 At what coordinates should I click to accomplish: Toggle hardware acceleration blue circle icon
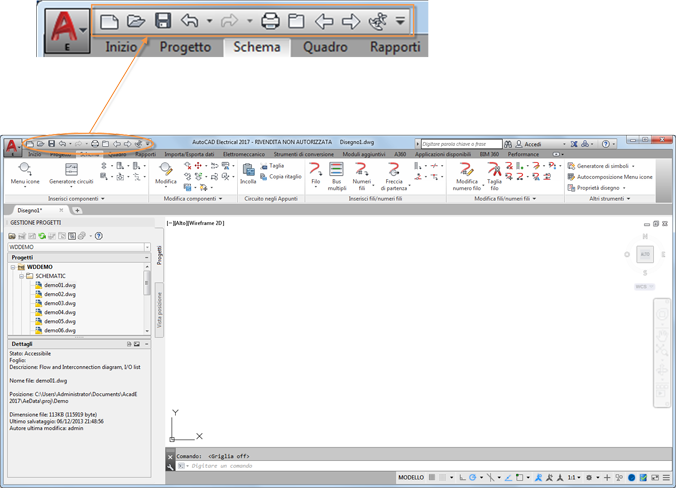[x=632, y=477]
